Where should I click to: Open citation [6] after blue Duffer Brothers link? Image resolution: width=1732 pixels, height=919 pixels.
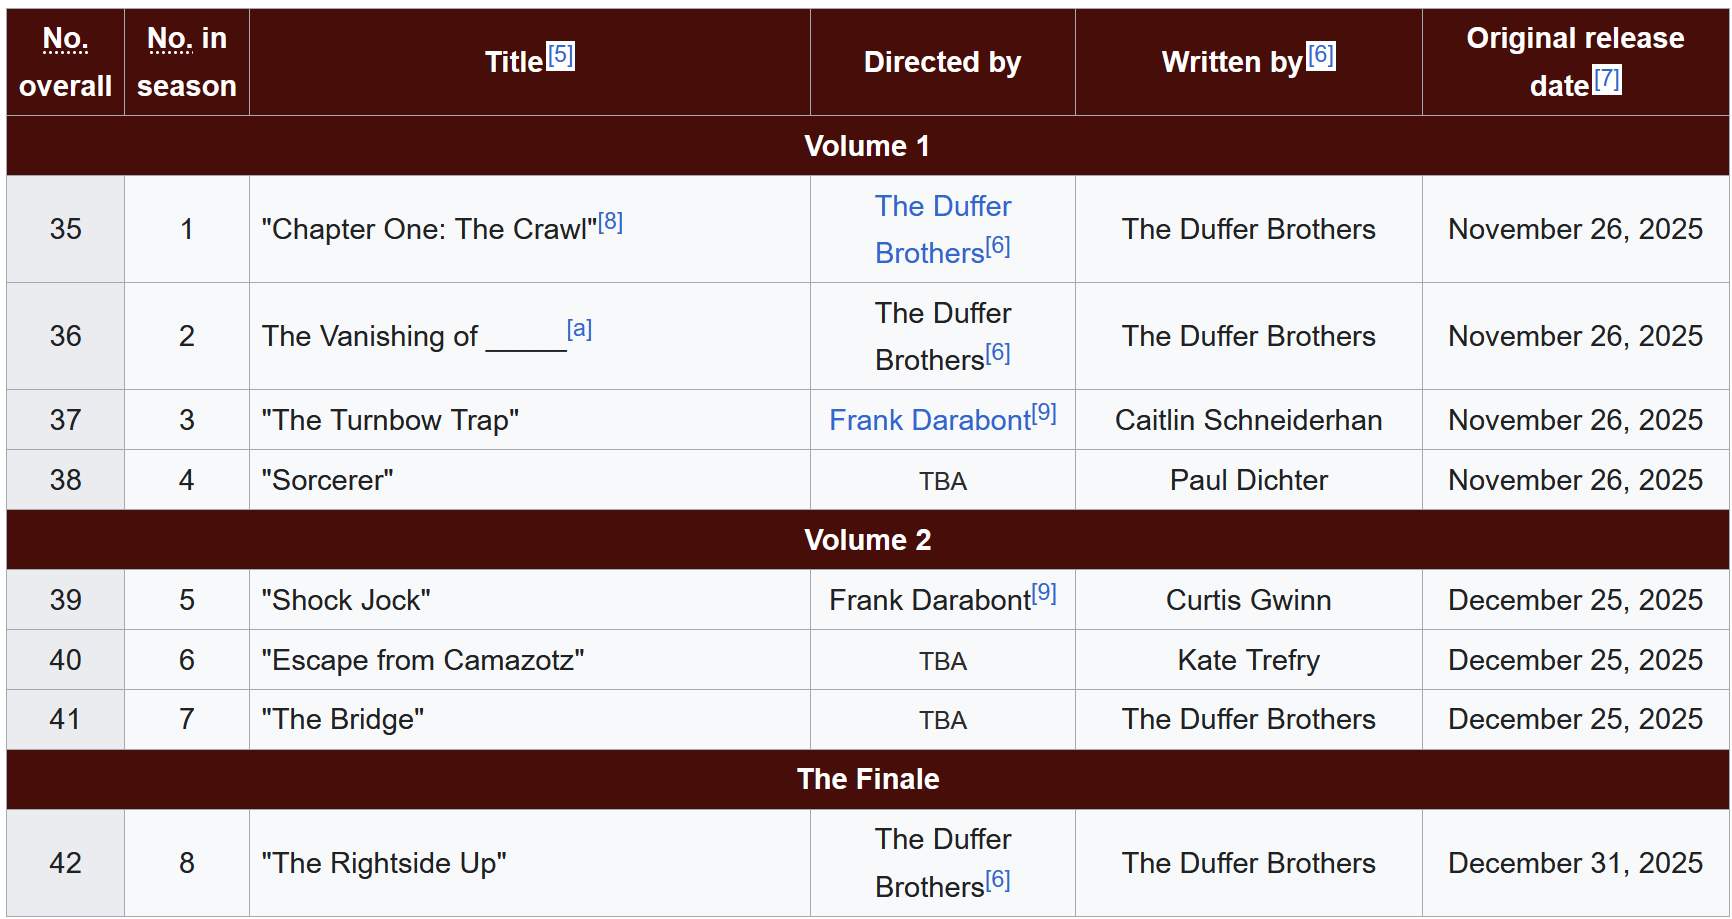tap(998, 246)
